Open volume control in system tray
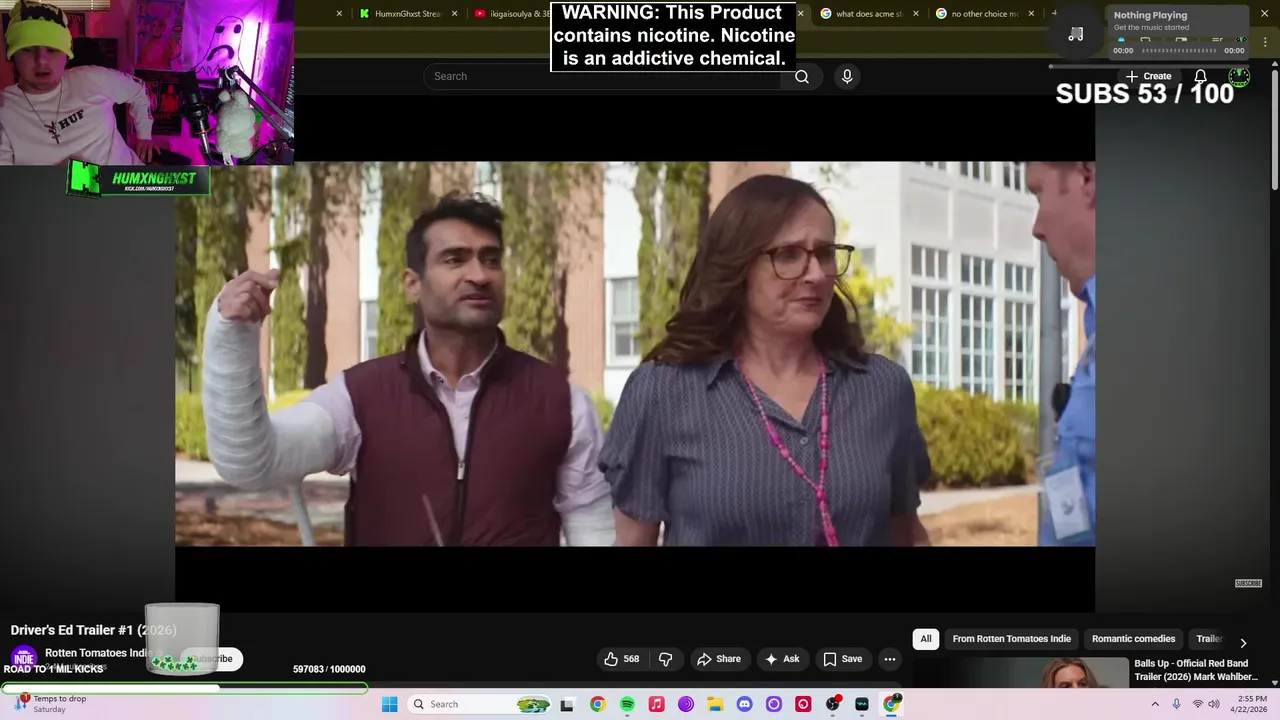The image size is (1280, 720). 1214,704
